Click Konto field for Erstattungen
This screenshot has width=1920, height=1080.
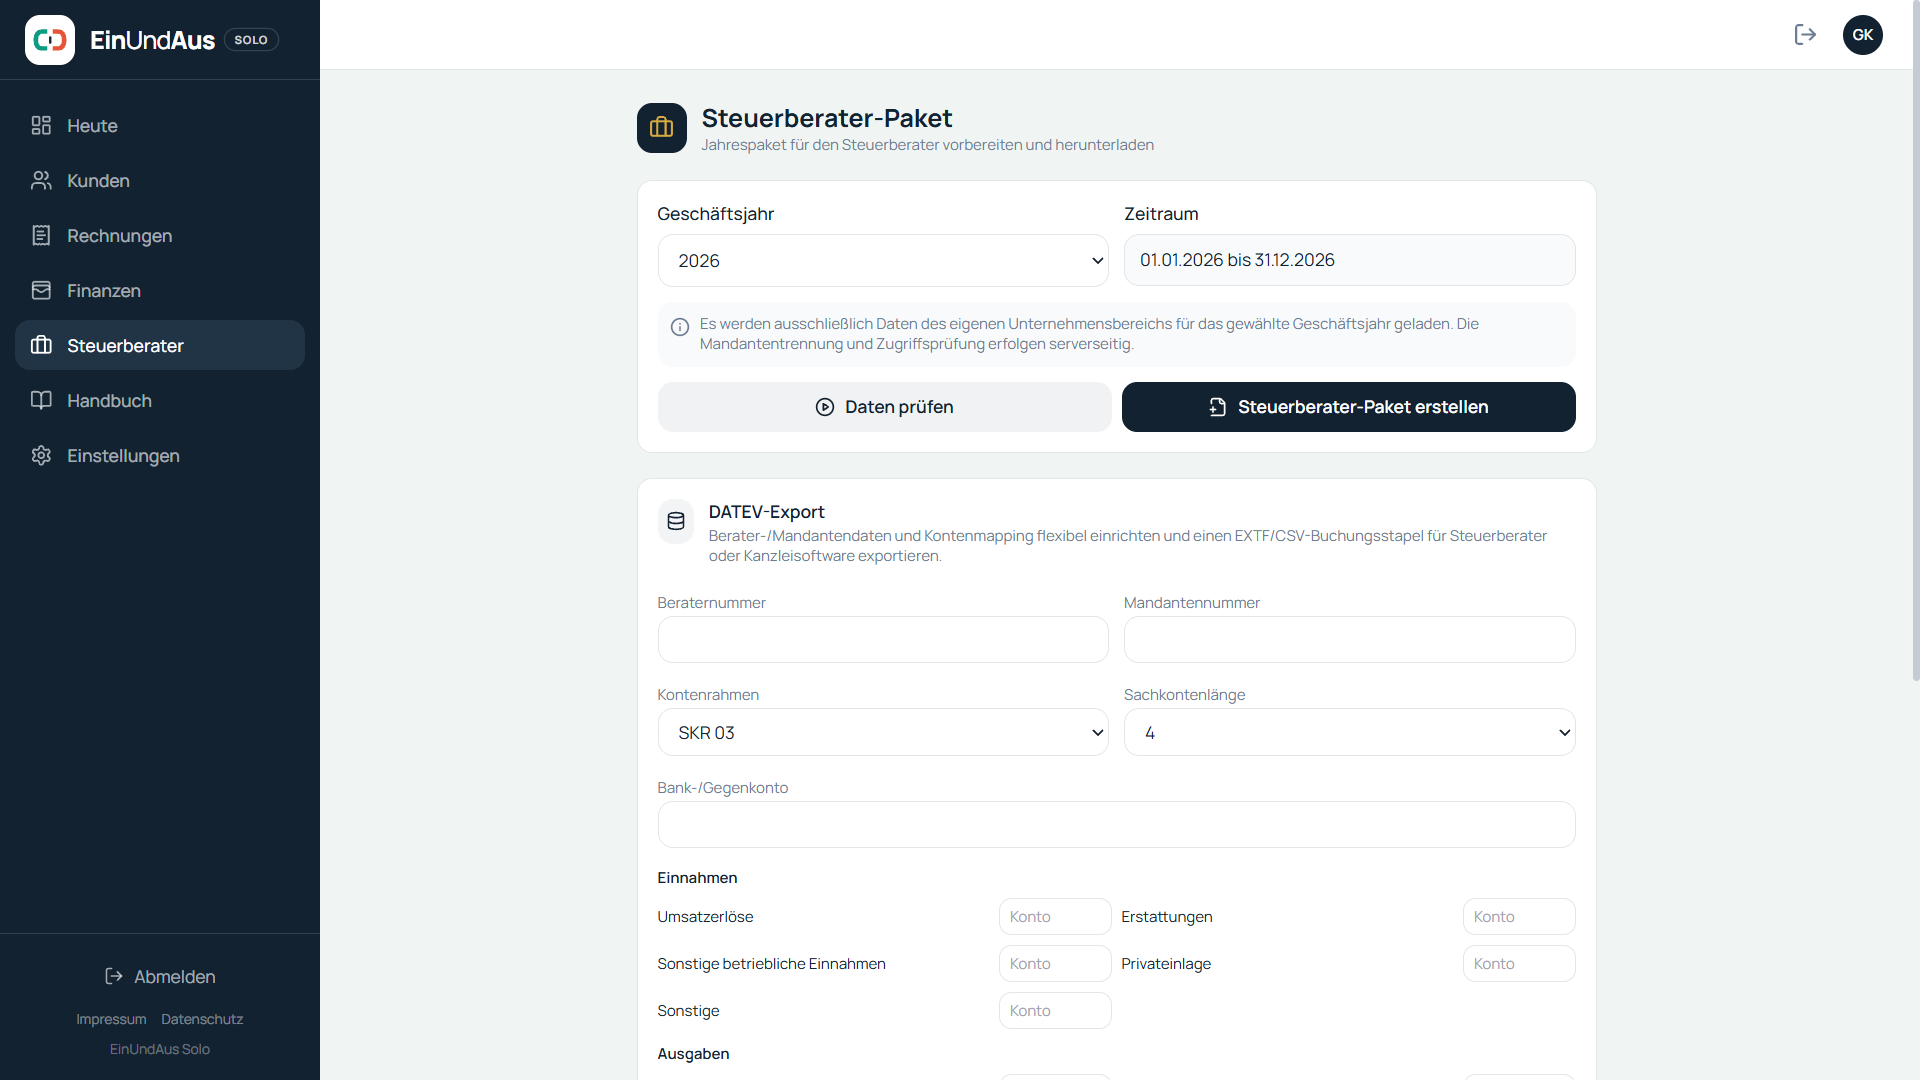point(1519,916)
